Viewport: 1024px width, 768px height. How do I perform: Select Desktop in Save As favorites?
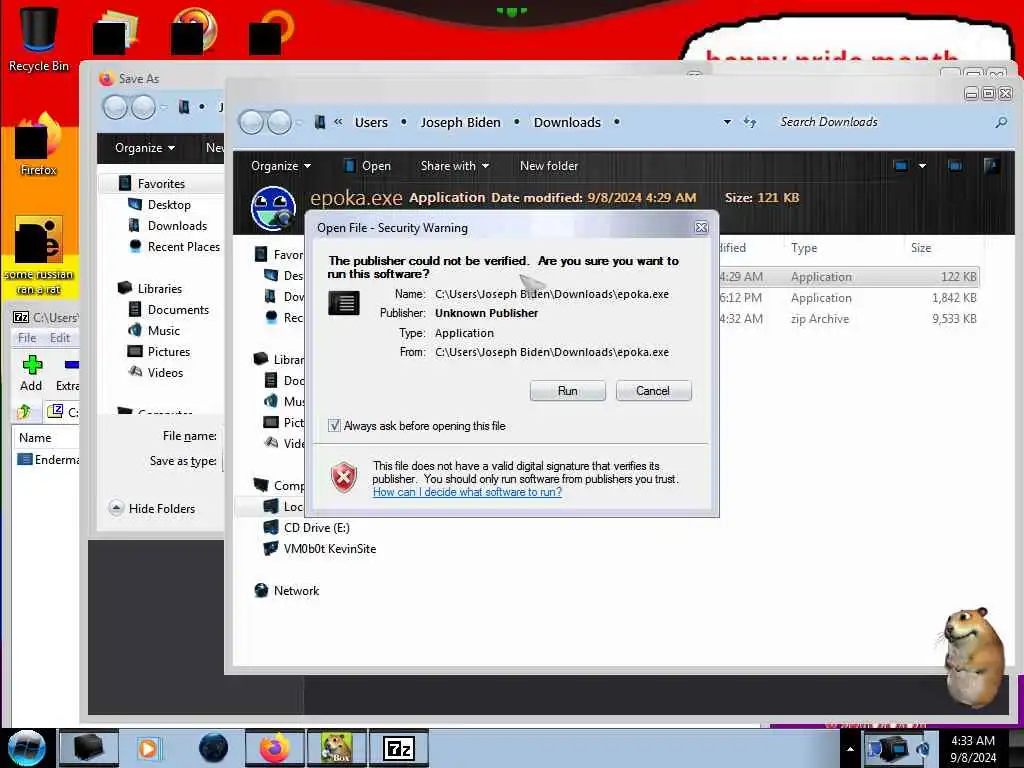[x=168, y=204]
